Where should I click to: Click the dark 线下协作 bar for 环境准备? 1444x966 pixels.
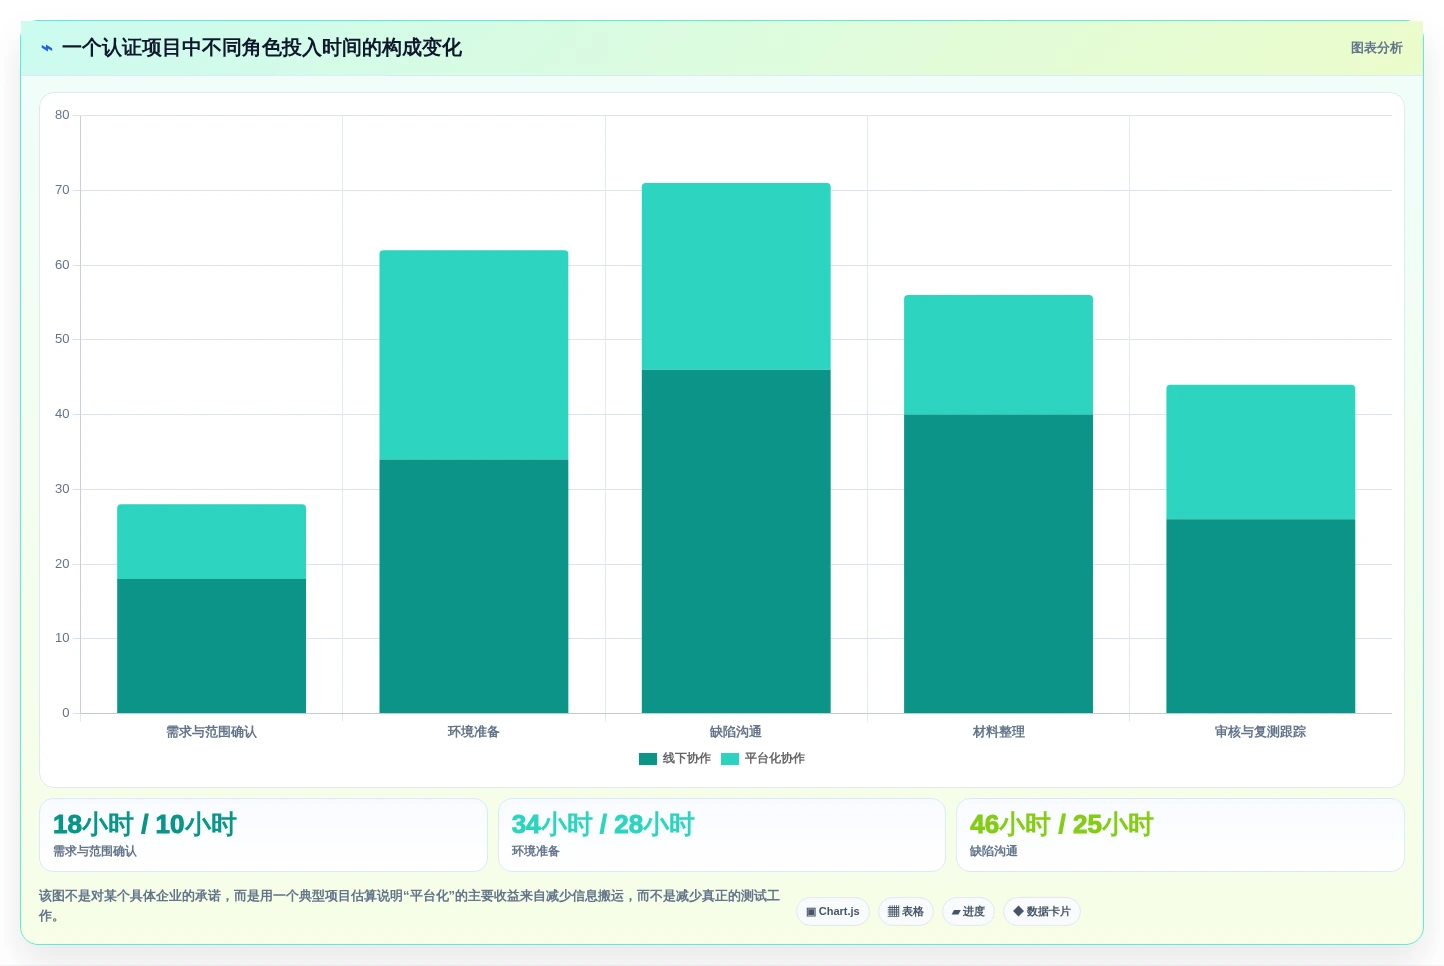click(474, 586)
